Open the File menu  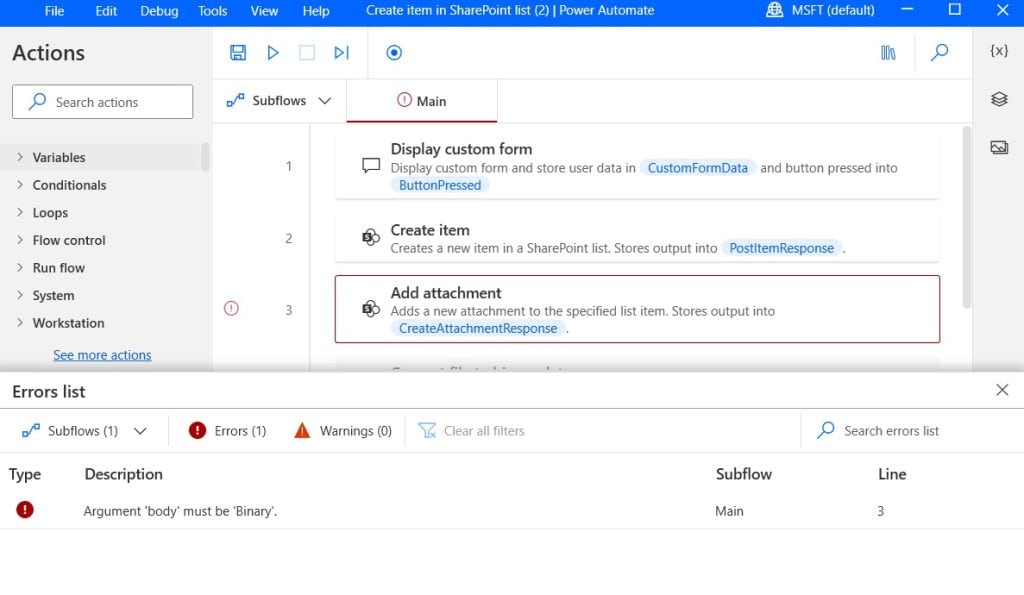pos(54,11)
